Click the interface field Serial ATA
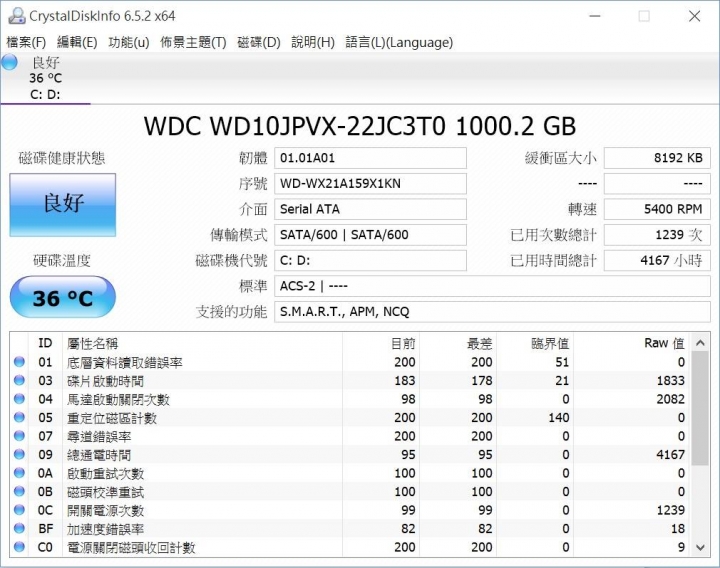The height and width of the screenshot is (568, 720). tap(370, 209)
